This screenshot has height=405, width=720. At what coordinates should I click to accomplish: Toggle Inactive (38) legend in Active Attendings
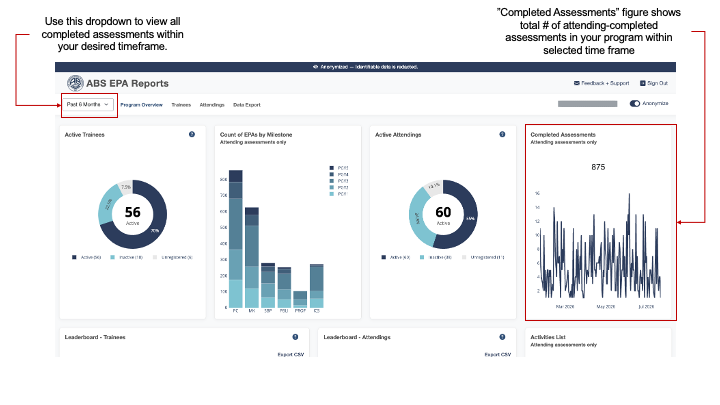pyautogui.click(x=436, y=258)
